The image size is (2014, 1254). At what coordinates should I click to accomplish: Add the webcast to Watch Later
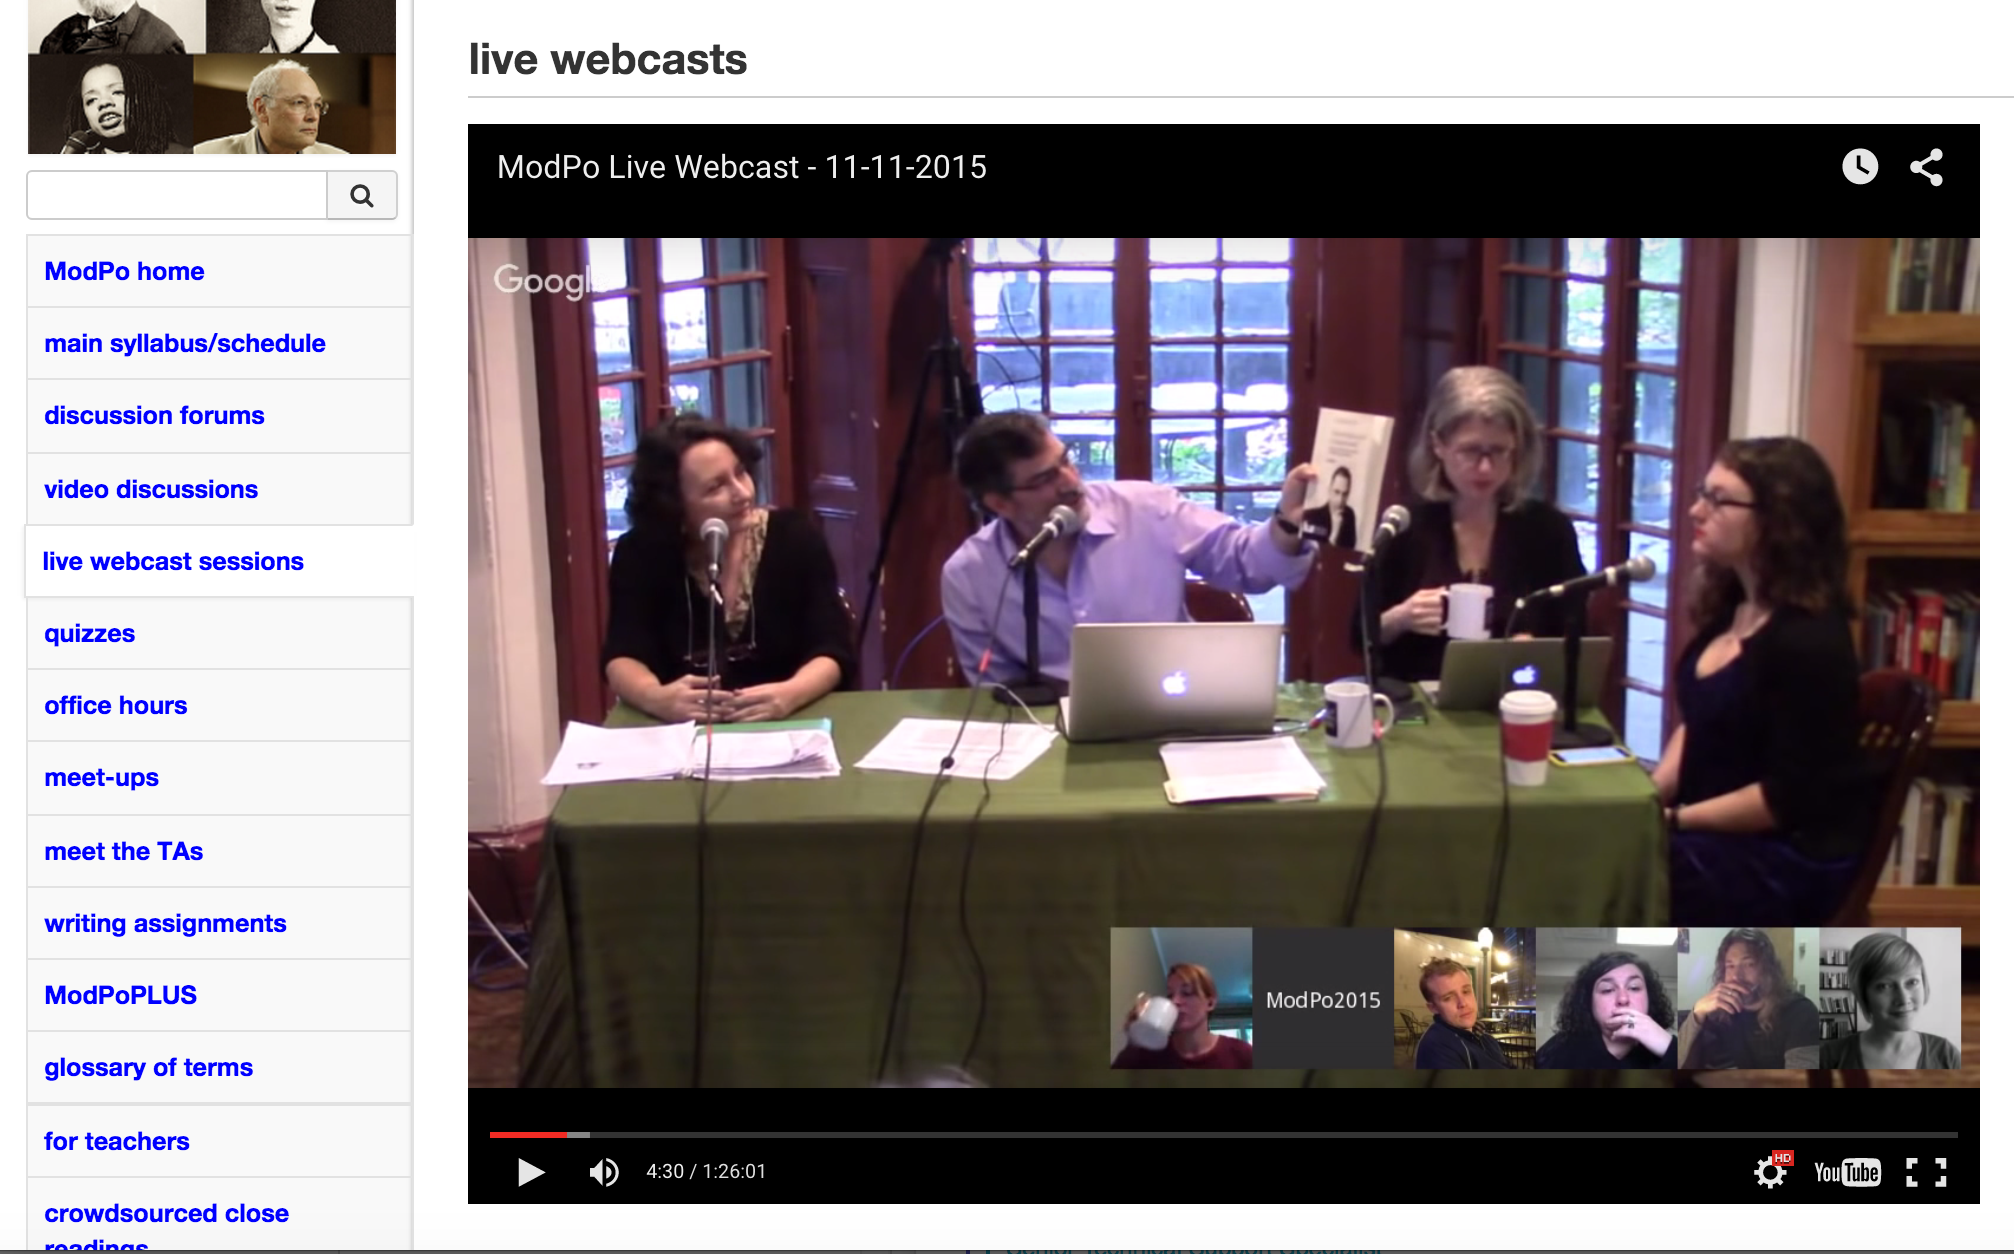click(x=1859, y=168)
